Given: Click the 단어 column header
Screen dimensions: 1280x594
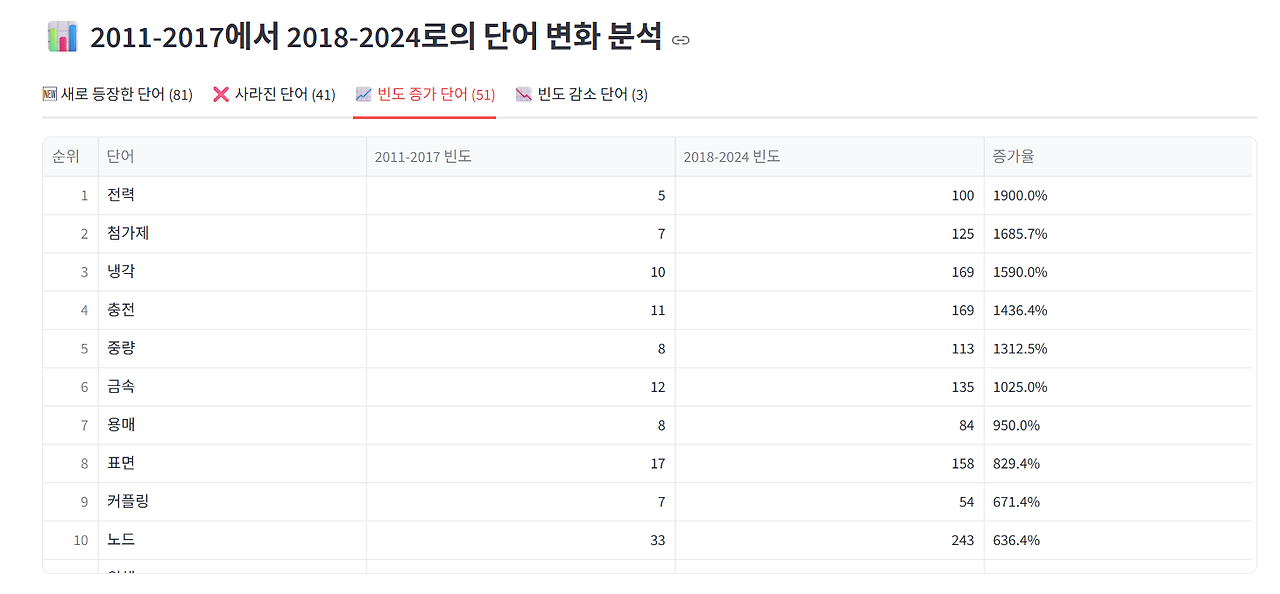Looking at the screenshot, I should point(117,156).
